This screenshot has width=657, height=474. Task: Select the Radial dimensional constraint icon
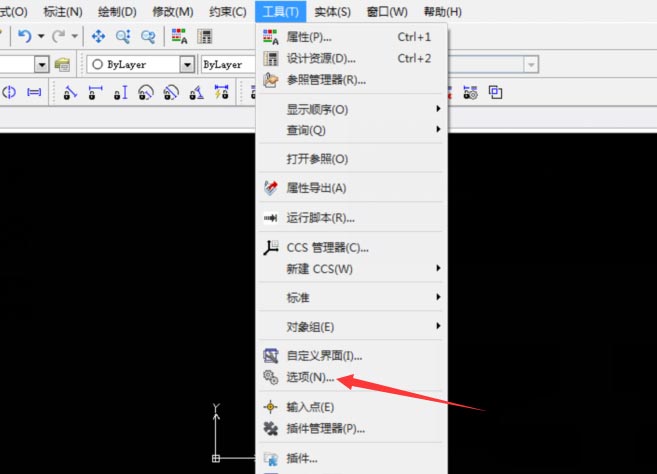146,92
